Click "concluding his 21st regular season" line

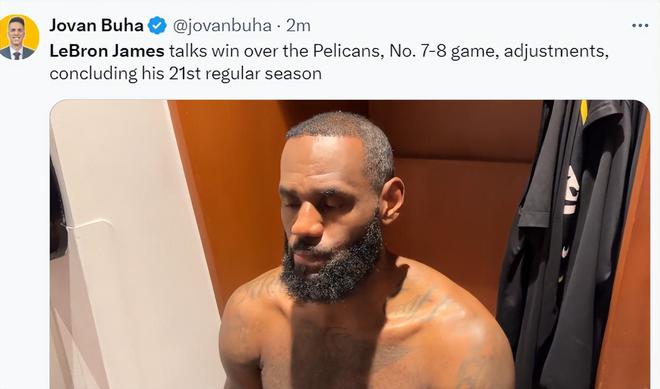click(186, 74)
